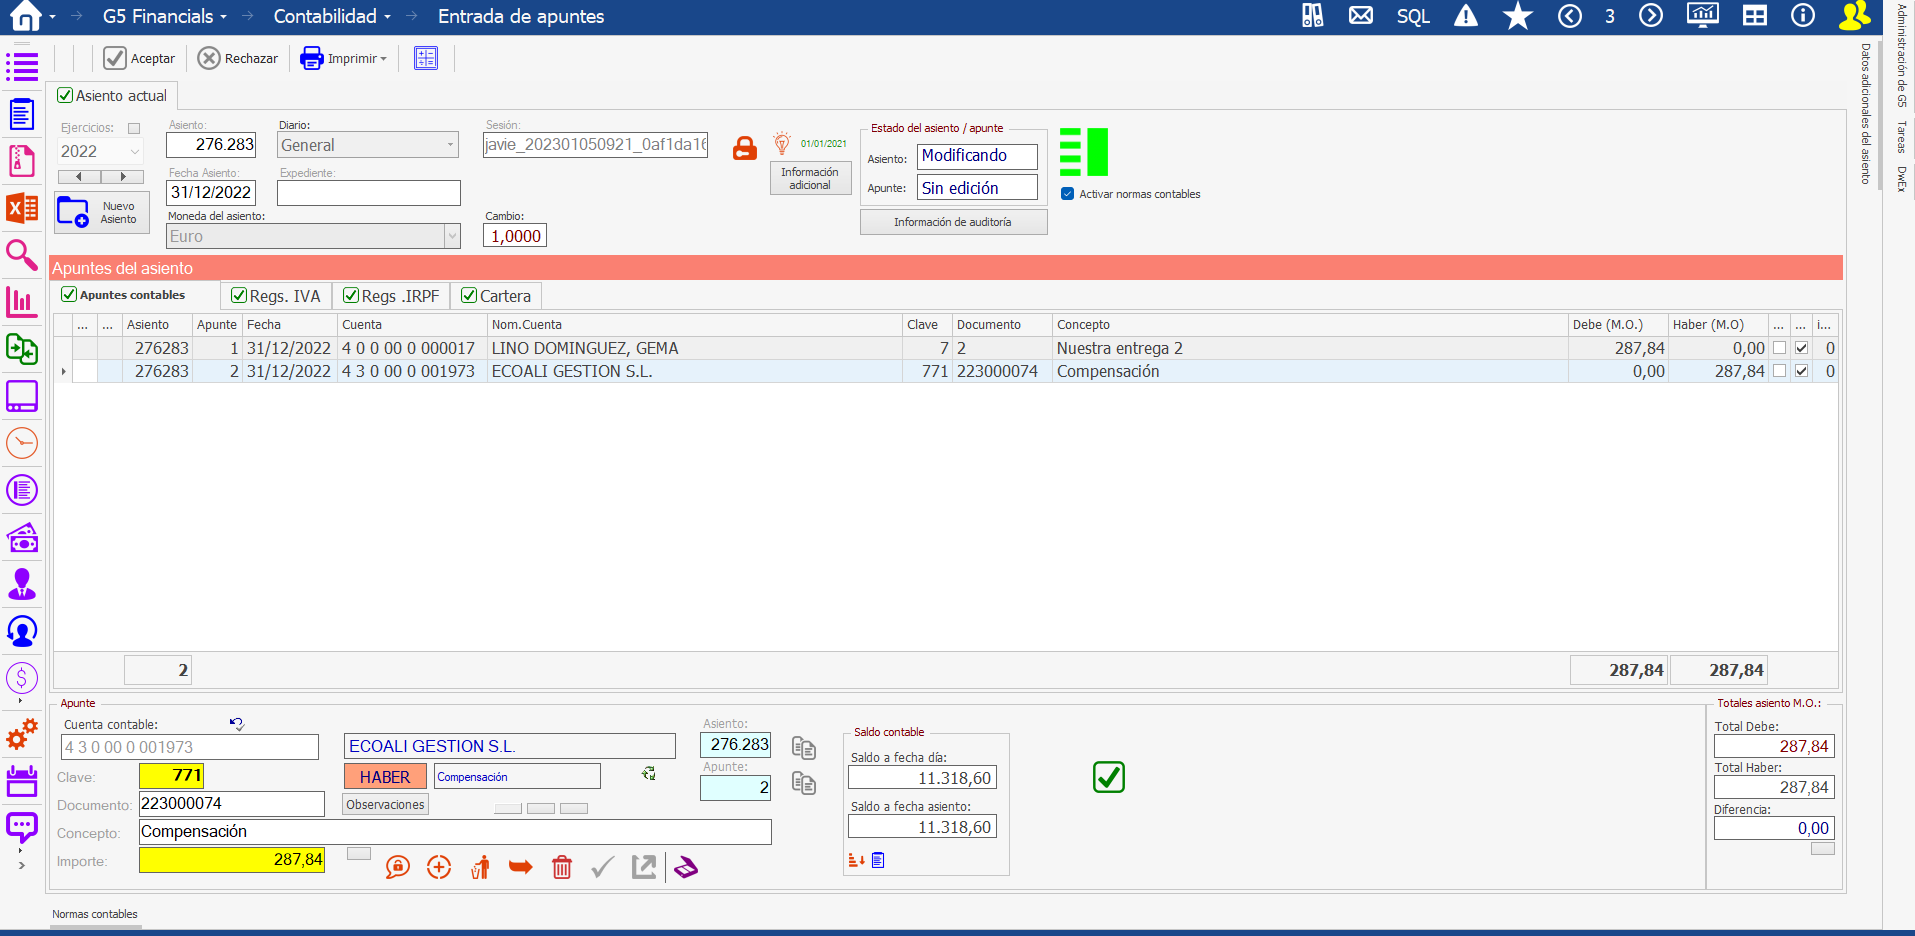Click the Excel export icon in sidebar
The height and width of the screenshot is (936, 1915).
click(x=22, y=208)
